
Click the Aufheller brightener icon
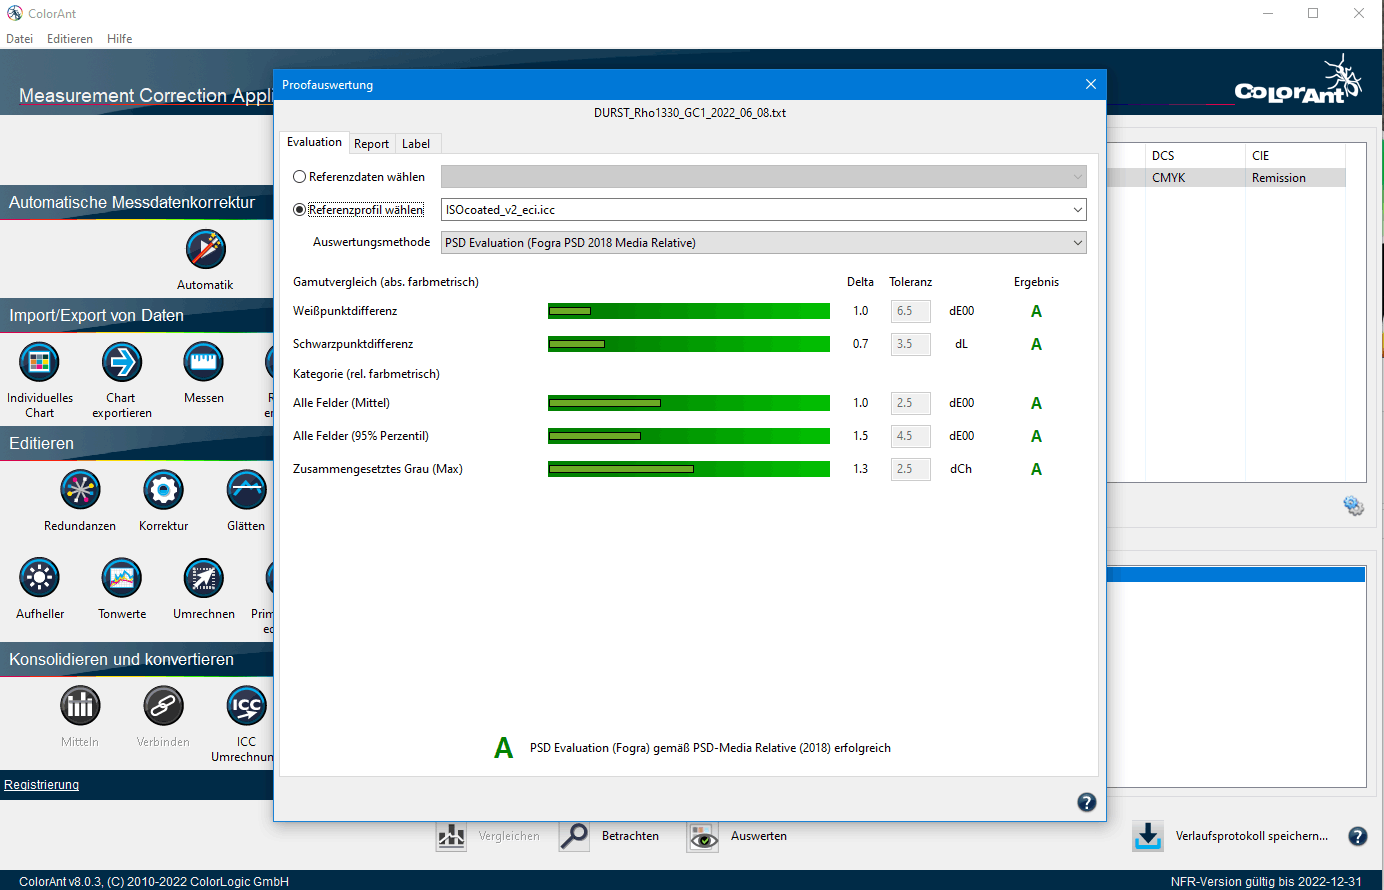click(40, 578)
